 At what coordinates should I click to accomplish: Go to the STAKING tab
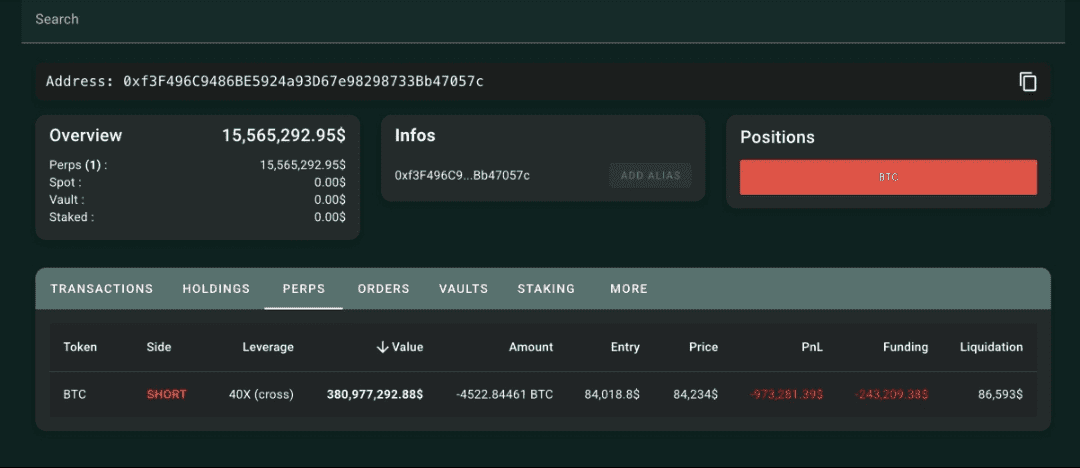click(546, 289)
